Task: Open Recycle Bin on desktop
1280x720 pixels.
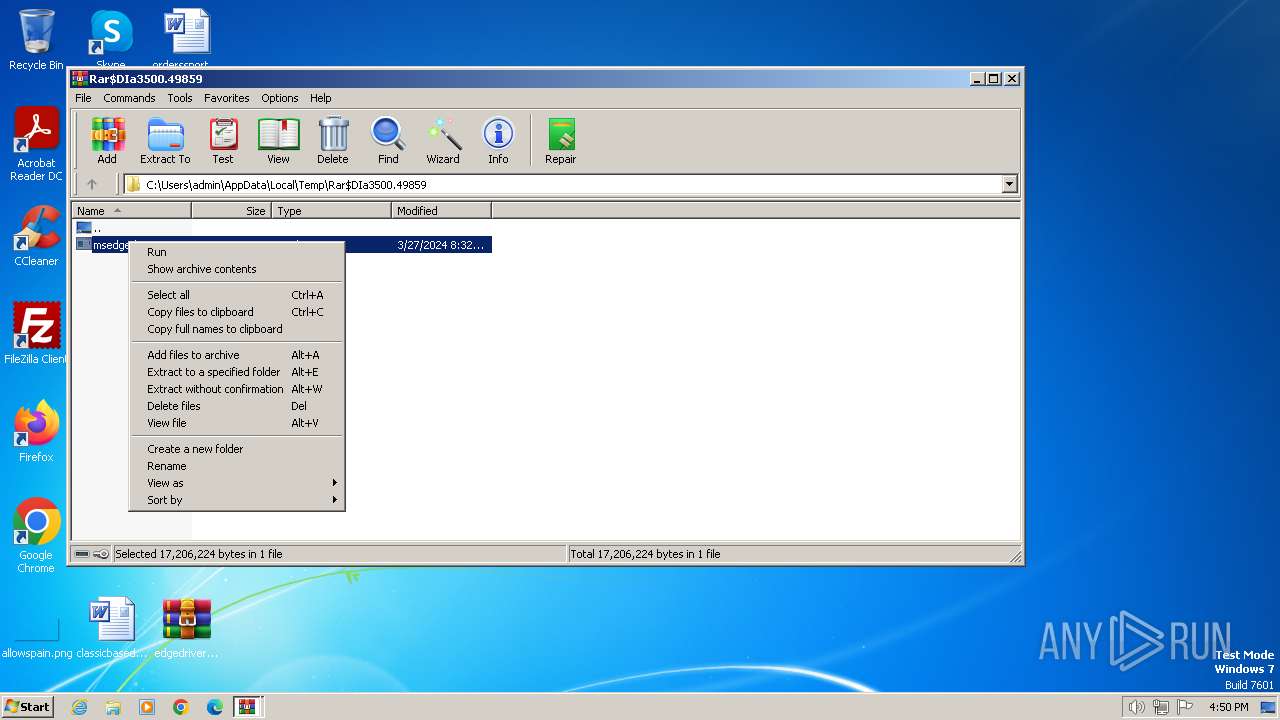Action: click(x=36, y=40)
